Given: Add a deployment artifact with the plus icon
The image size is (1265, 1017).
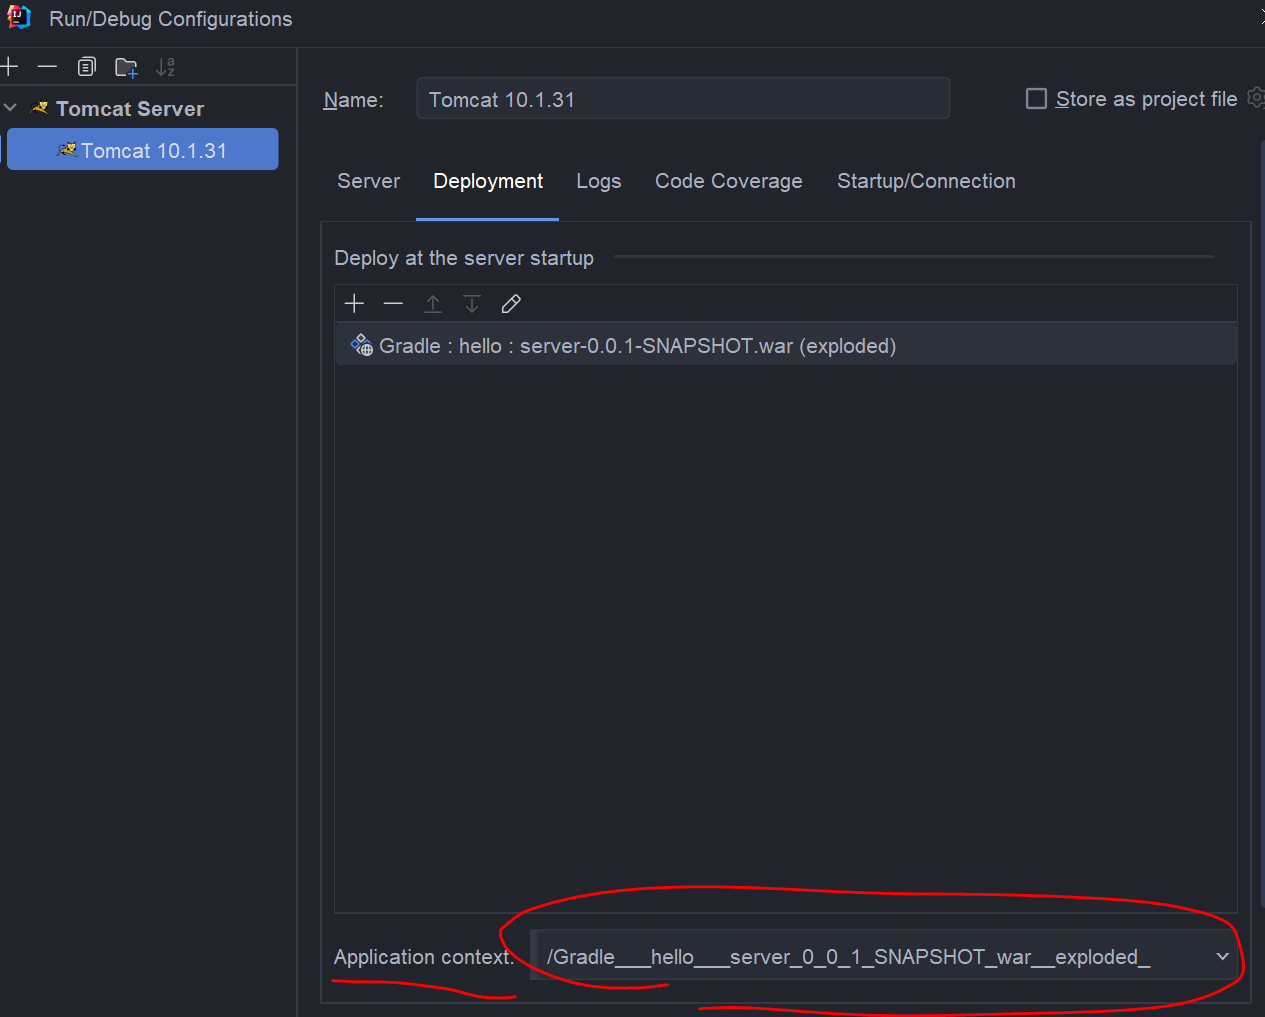Looking at the screenshot, I should click(x=354, y=304).
